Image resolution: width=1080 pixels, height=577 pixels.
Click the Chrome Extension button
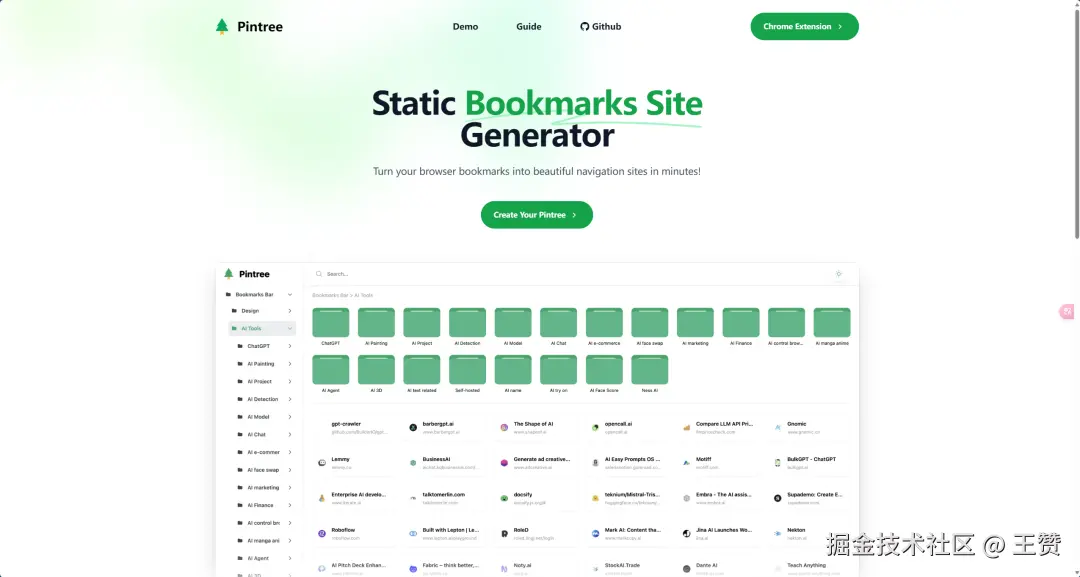pyautogui.click(x=804, y=27)
